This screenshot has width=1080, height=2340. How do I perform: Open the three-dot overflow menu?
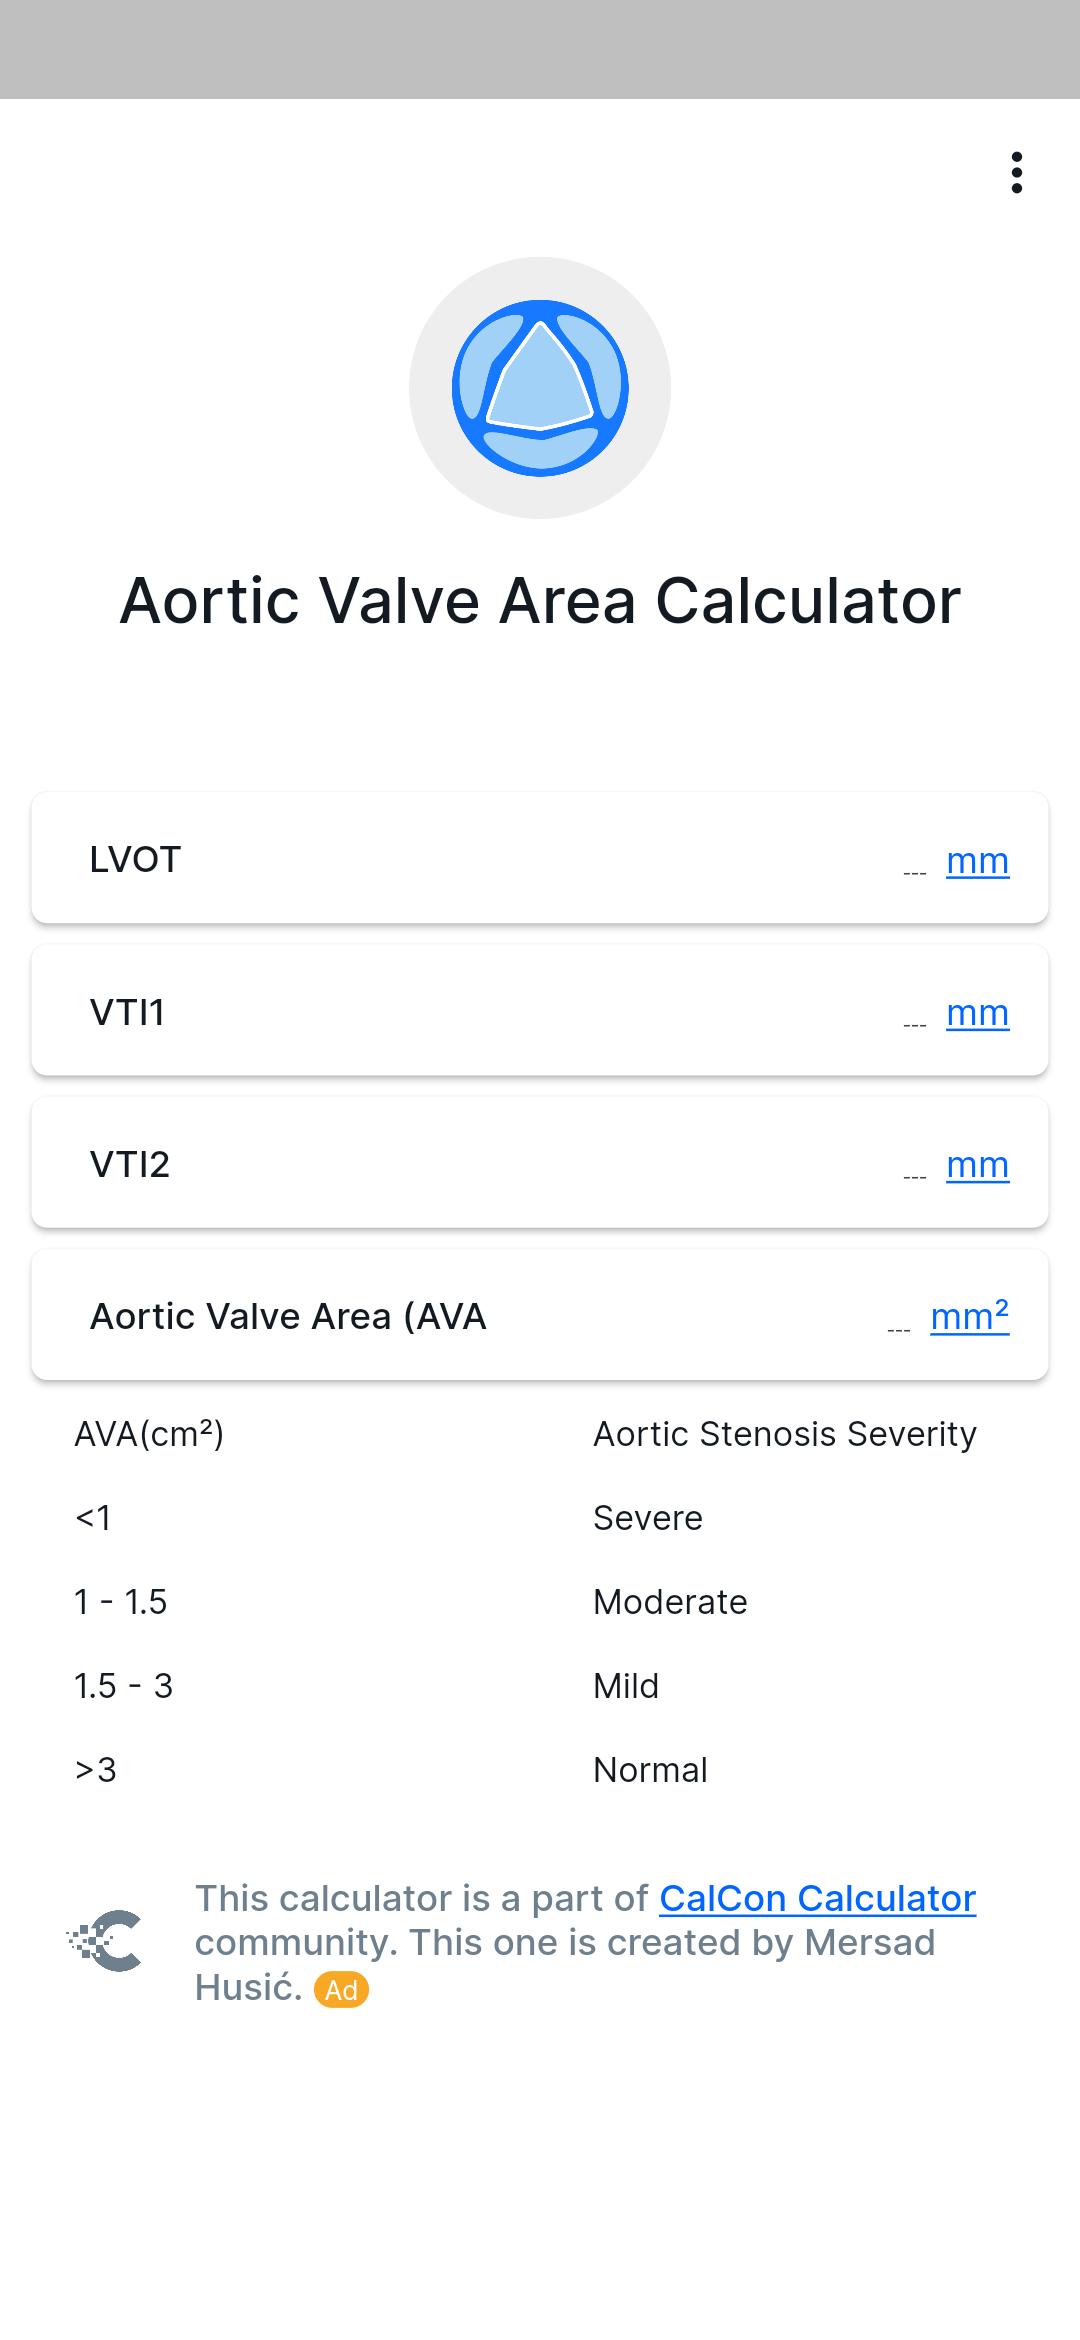click(x=1016, y=172)
